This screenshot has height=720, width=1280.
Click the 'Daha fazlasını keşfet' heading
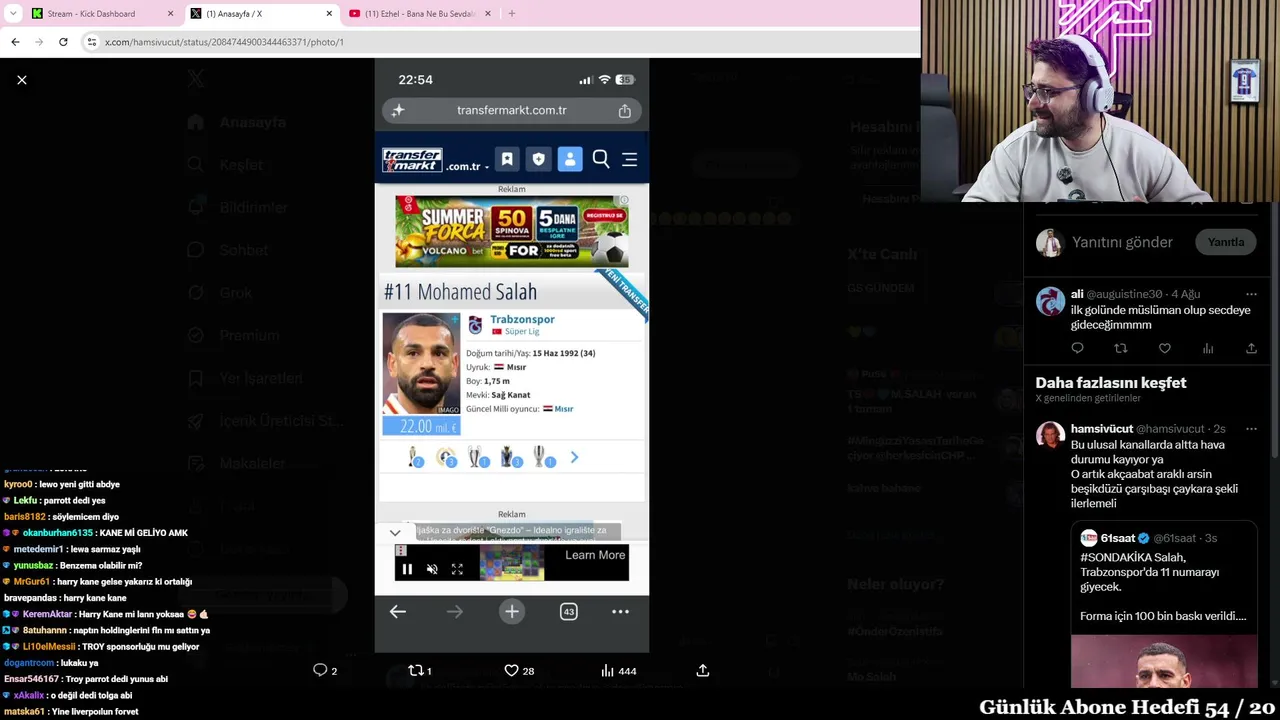(x=1111, y=383)
